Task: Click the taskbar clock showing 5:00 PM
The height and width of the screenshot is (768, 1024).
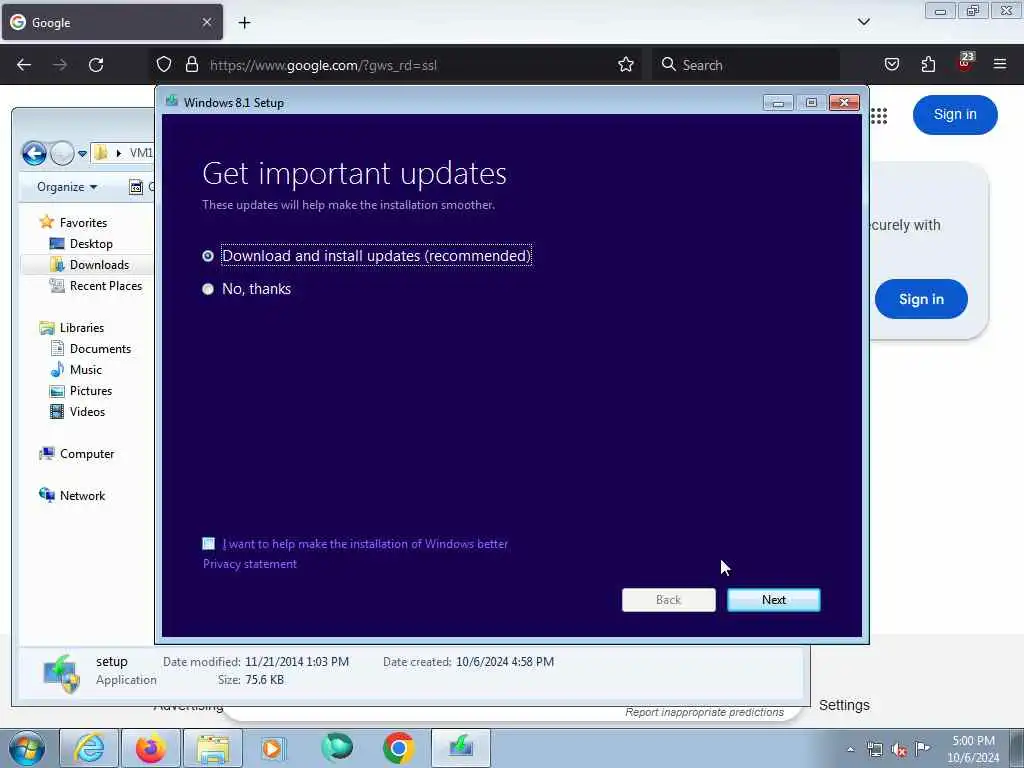Action: point(973,748)
